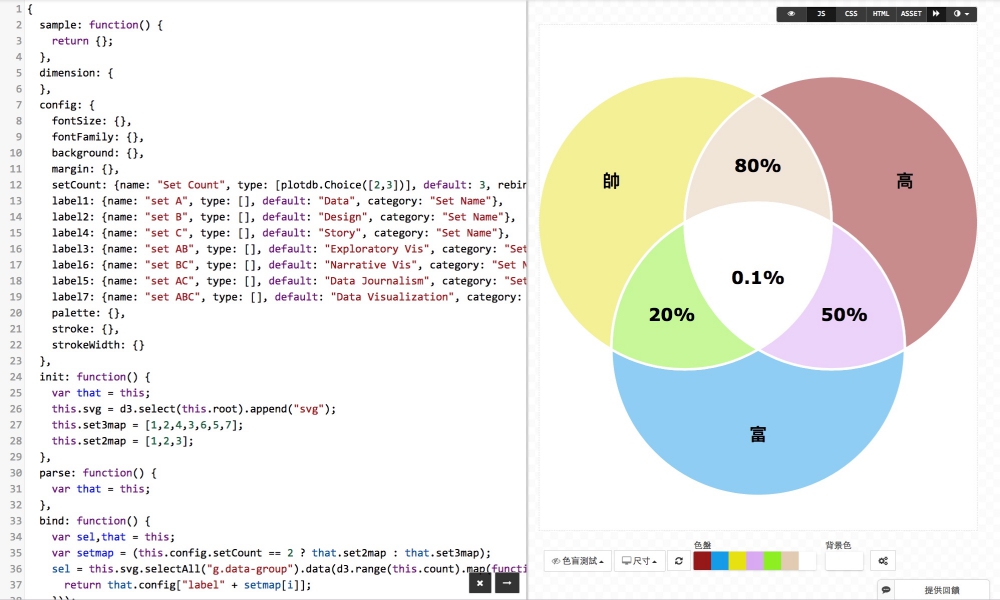1000x600 pixels.
Task: Click the X close button in code editor
Action: pyautogui.click(x=480, y=583)
